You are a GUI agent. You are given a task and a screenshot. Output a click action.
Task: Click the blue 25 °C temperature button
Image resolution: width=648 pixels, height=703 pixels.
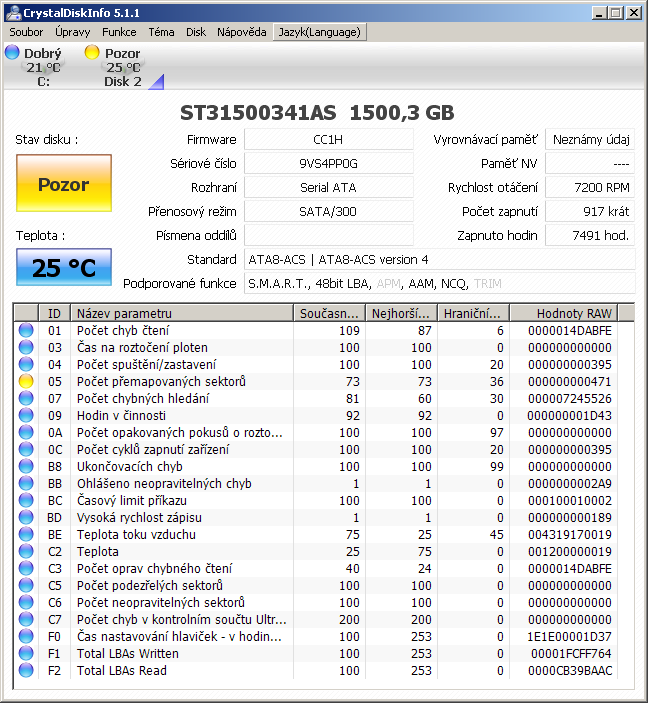coord(64,267)
